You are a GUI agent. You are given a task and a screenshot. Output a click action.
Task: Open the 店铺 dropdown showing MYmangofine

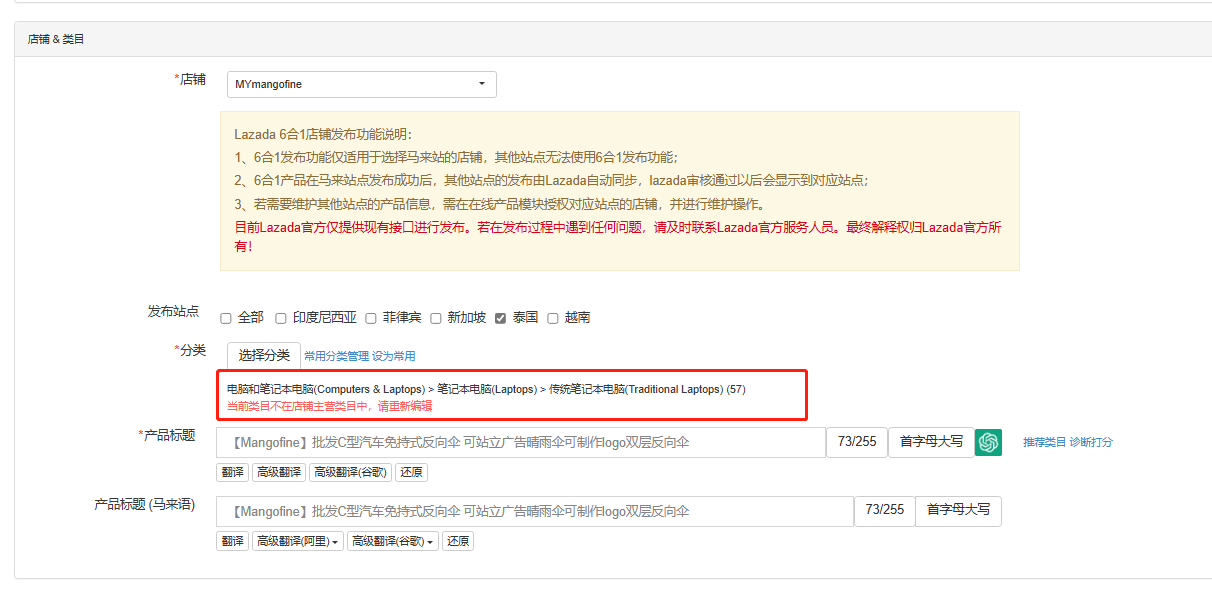(x=362, y=84)
